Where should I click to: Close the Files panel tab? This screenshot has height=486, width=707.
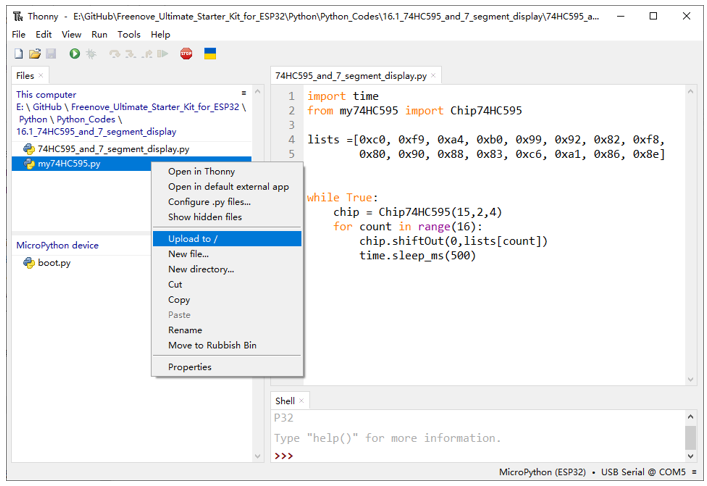click(41, 75)
